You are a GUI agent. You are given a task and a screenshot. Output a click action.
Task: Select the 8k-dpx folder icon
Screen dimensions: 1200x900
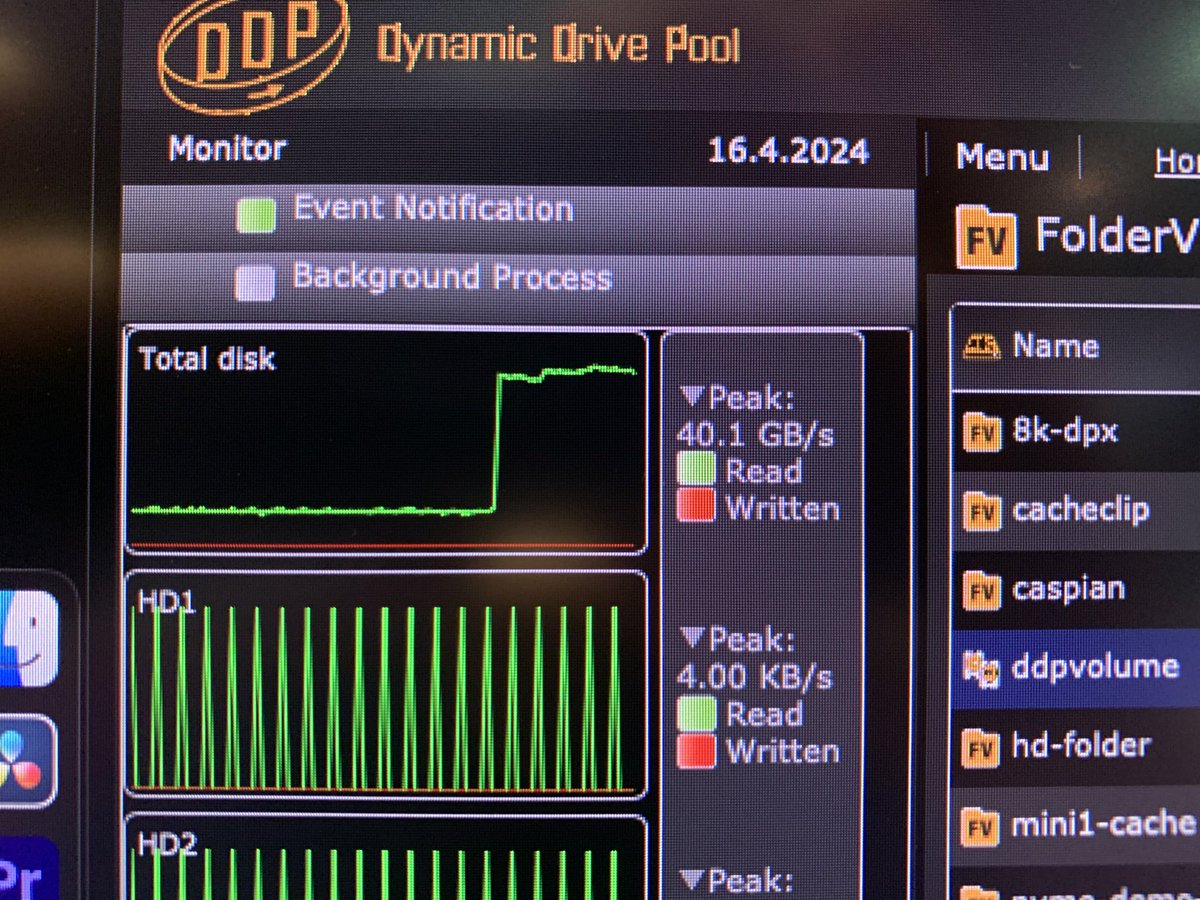(x=981, y=432)
